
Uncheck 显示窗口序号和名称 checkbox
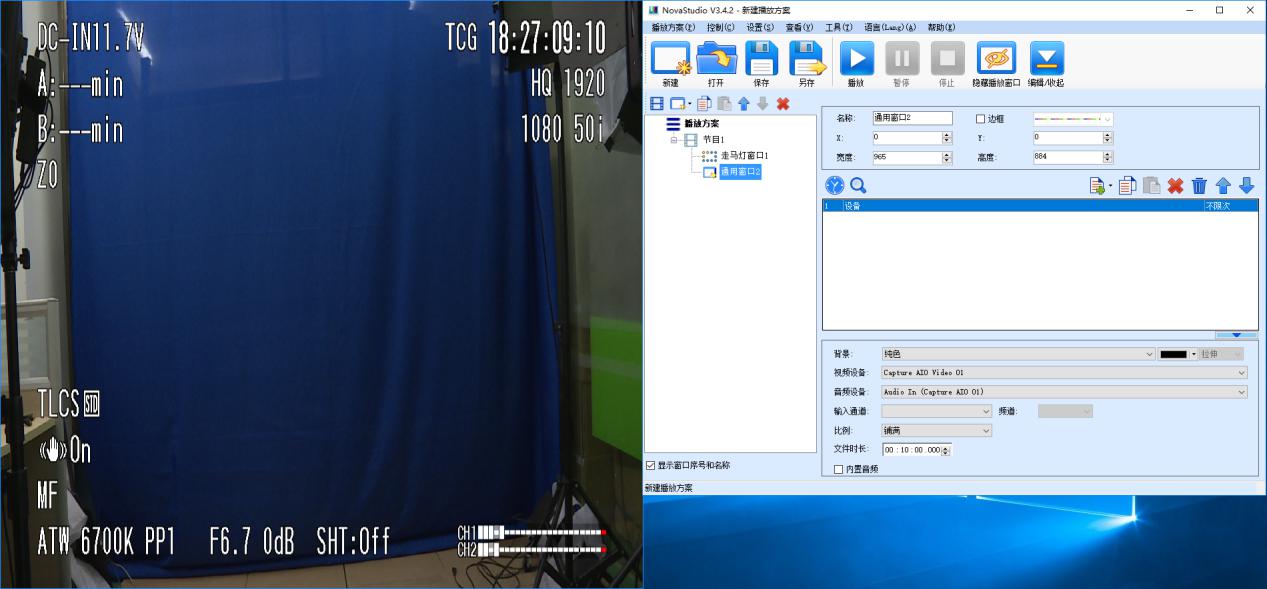pos(651,465)
